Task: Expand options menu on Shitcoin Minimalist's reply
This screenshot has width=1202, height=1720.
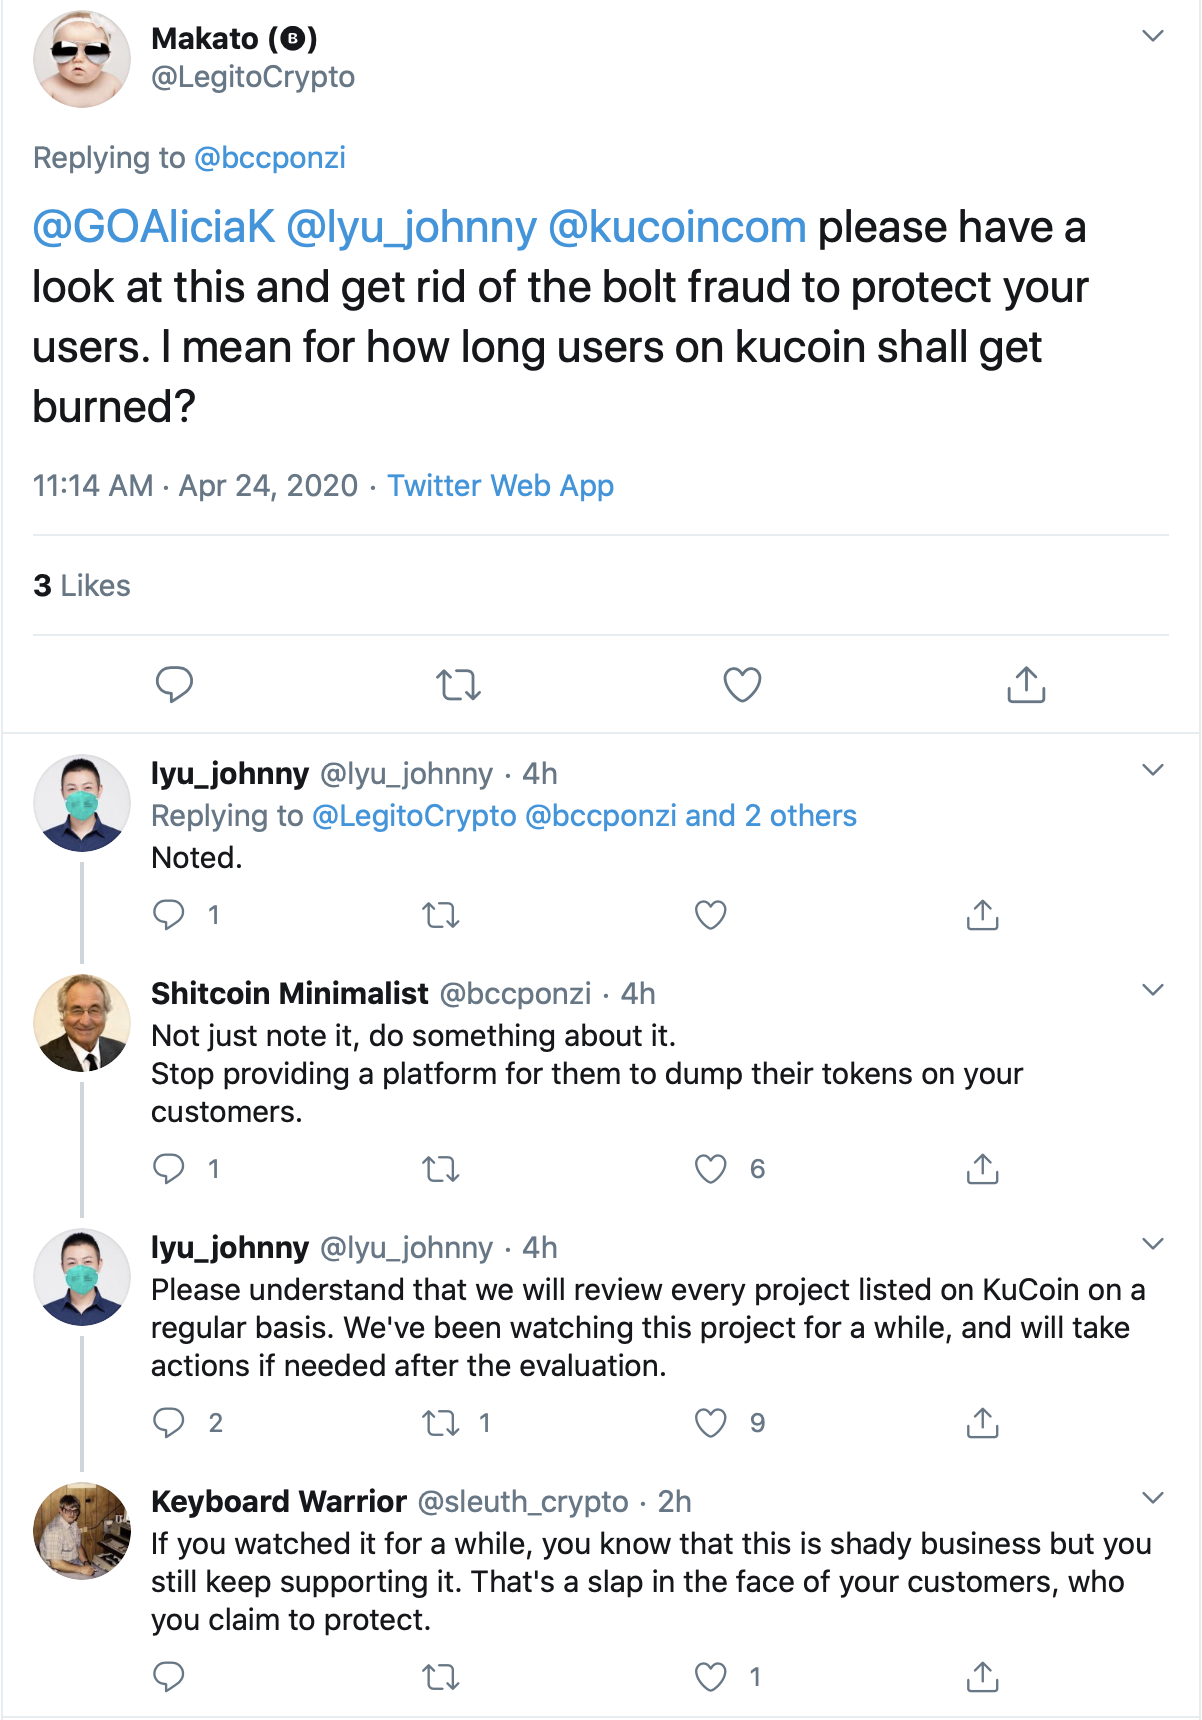Action: (x=1153, y=991)
